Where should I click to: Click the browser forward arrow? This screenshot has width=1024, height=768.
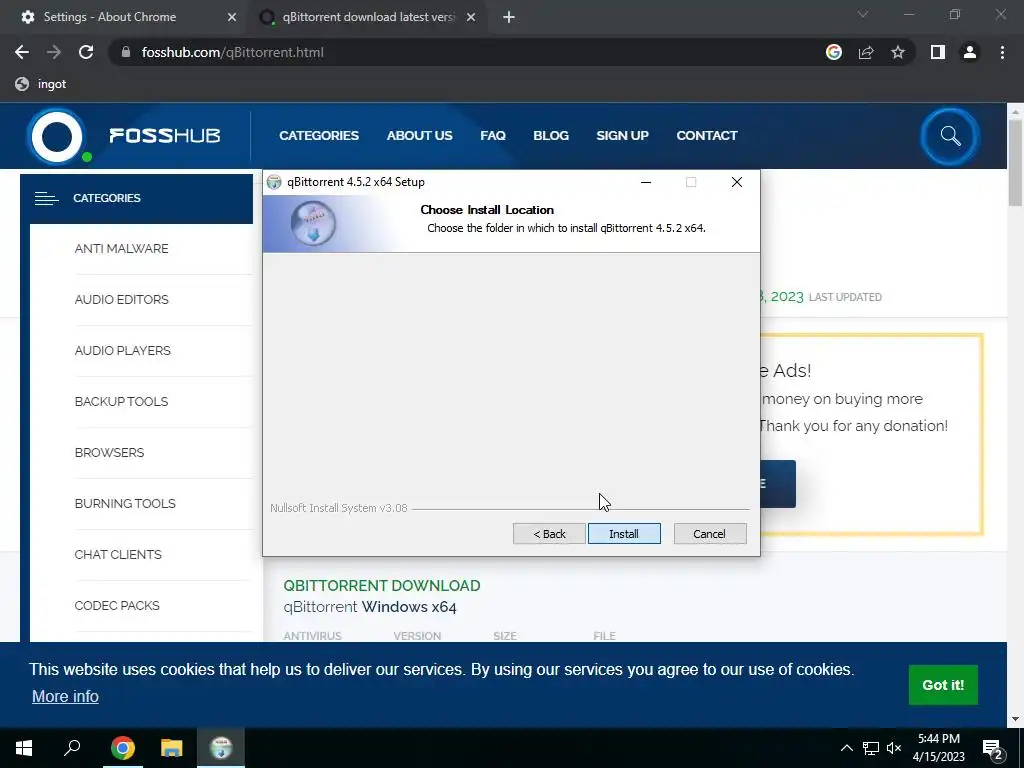click(x=54, y=52)
